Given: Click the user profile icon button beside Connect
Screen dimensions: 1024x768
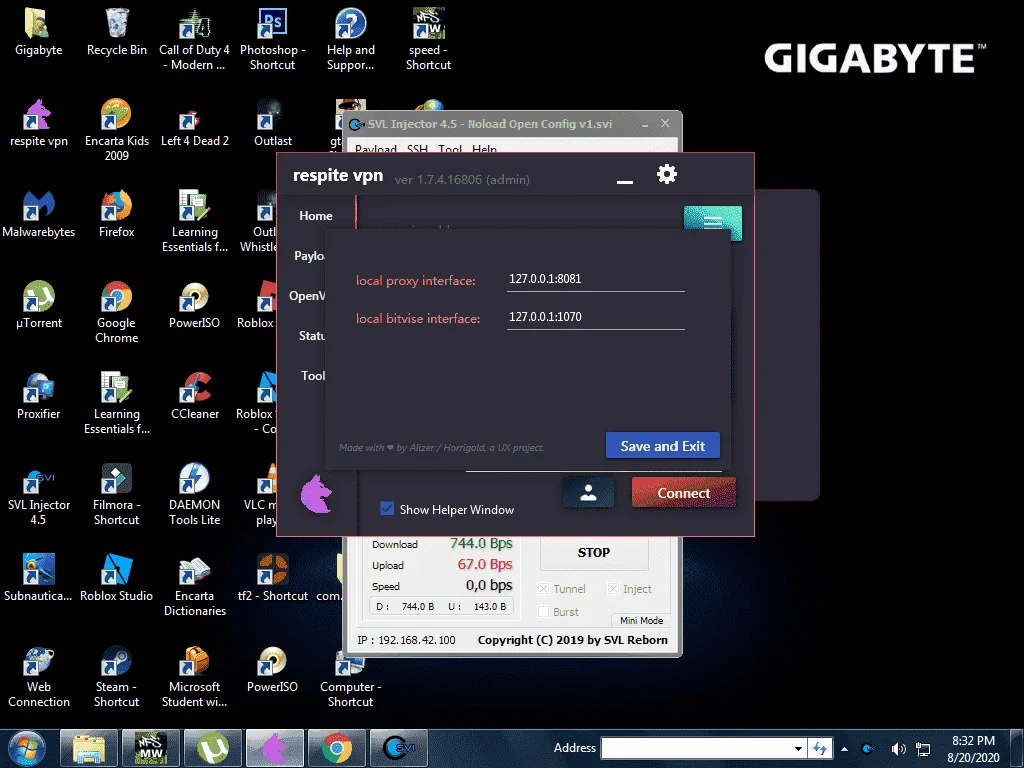Looking at the screenshot, I should click(588, 493).
